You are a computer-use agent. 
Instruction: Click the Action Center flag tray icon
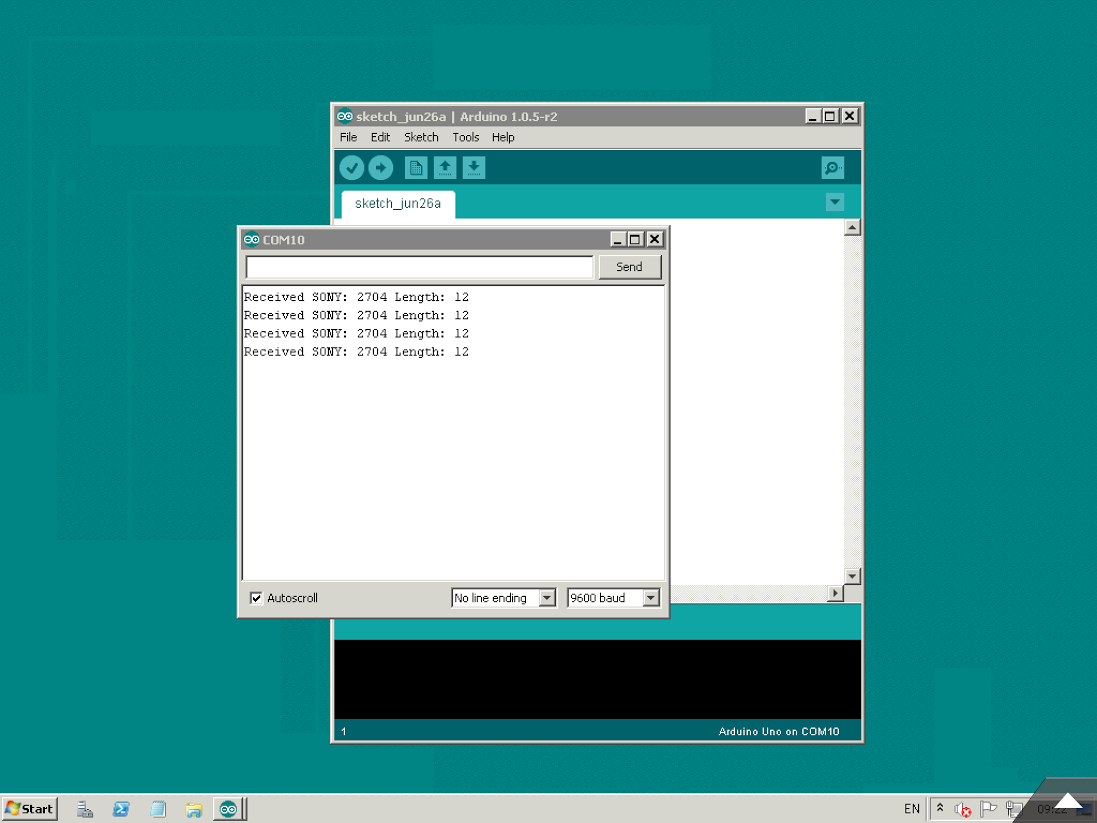click(988, 810)
